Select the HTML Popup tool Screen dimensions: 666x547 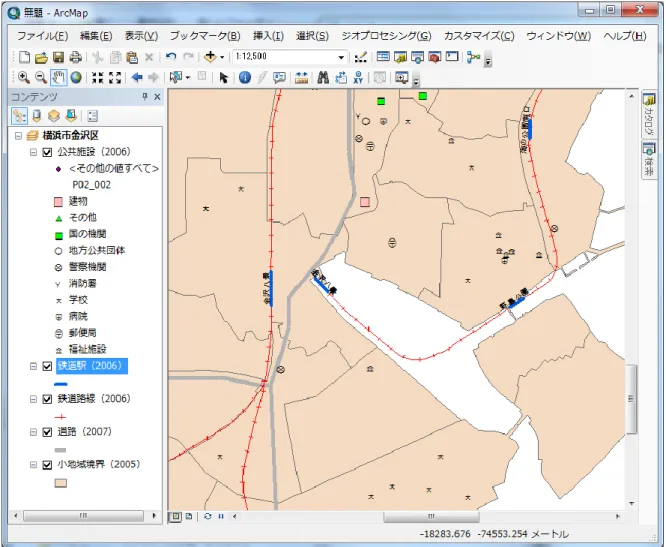point(279,77)
